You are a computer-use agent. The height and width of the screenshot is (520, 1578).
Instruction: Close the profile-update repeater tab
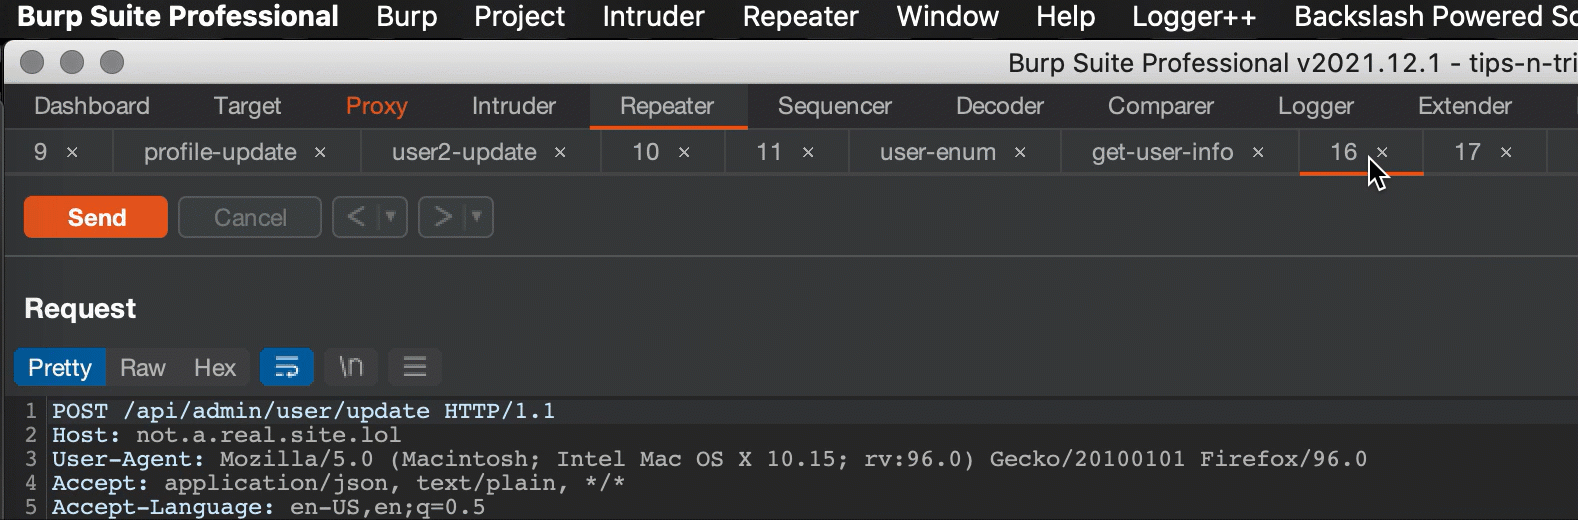click(x=320, y=152)
